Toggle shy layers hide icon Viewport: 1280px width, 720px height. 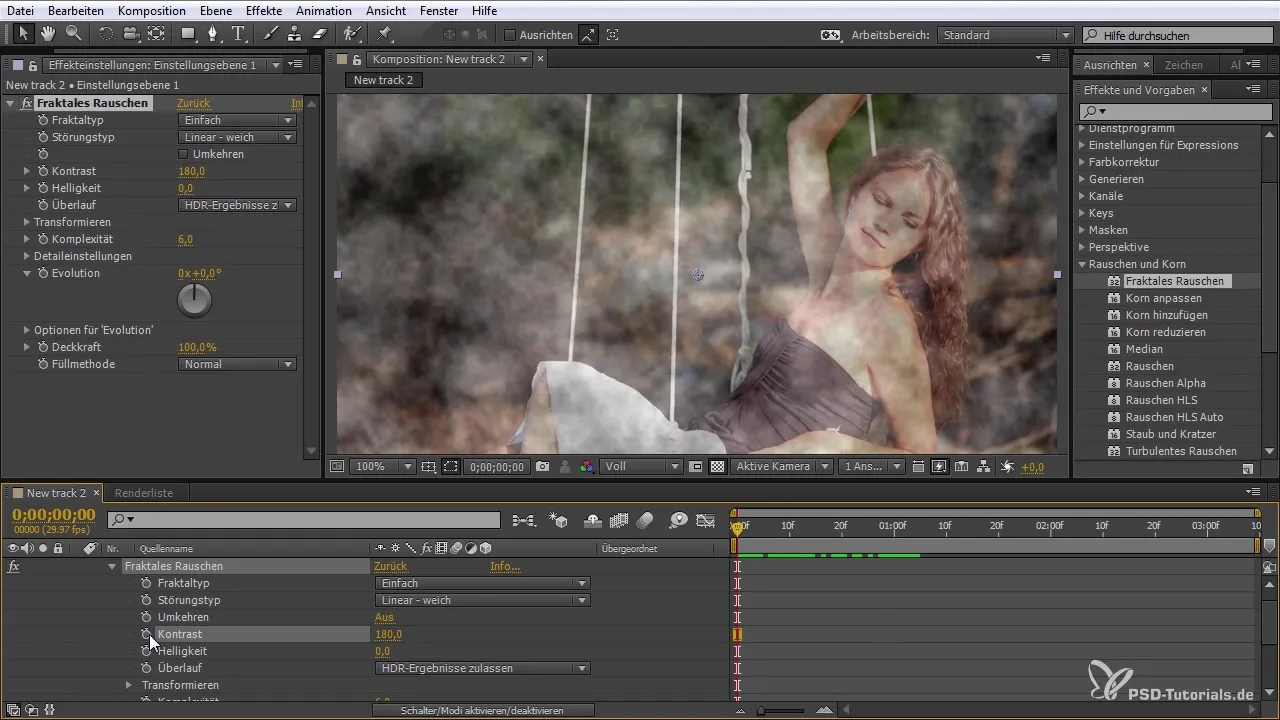pyautogui.click(x=592, y=520)
